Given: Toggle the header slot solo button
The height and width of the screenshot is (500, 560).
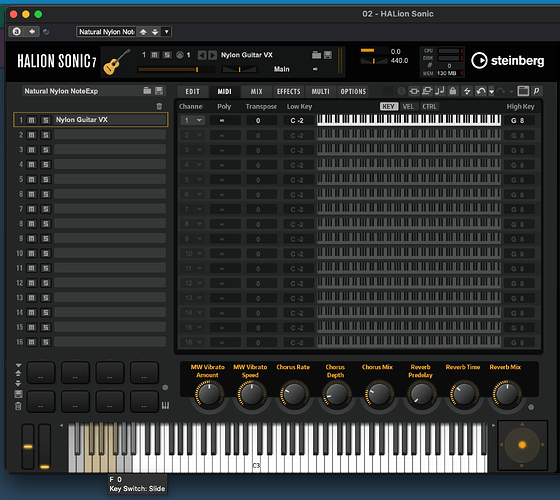Looking at the screenshot, I should pos(167,55).
